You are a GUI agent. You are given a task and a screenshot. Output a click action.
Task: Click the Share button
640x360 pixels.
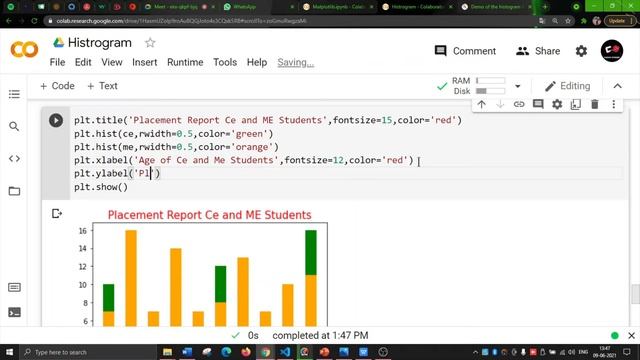pos(538,51)
